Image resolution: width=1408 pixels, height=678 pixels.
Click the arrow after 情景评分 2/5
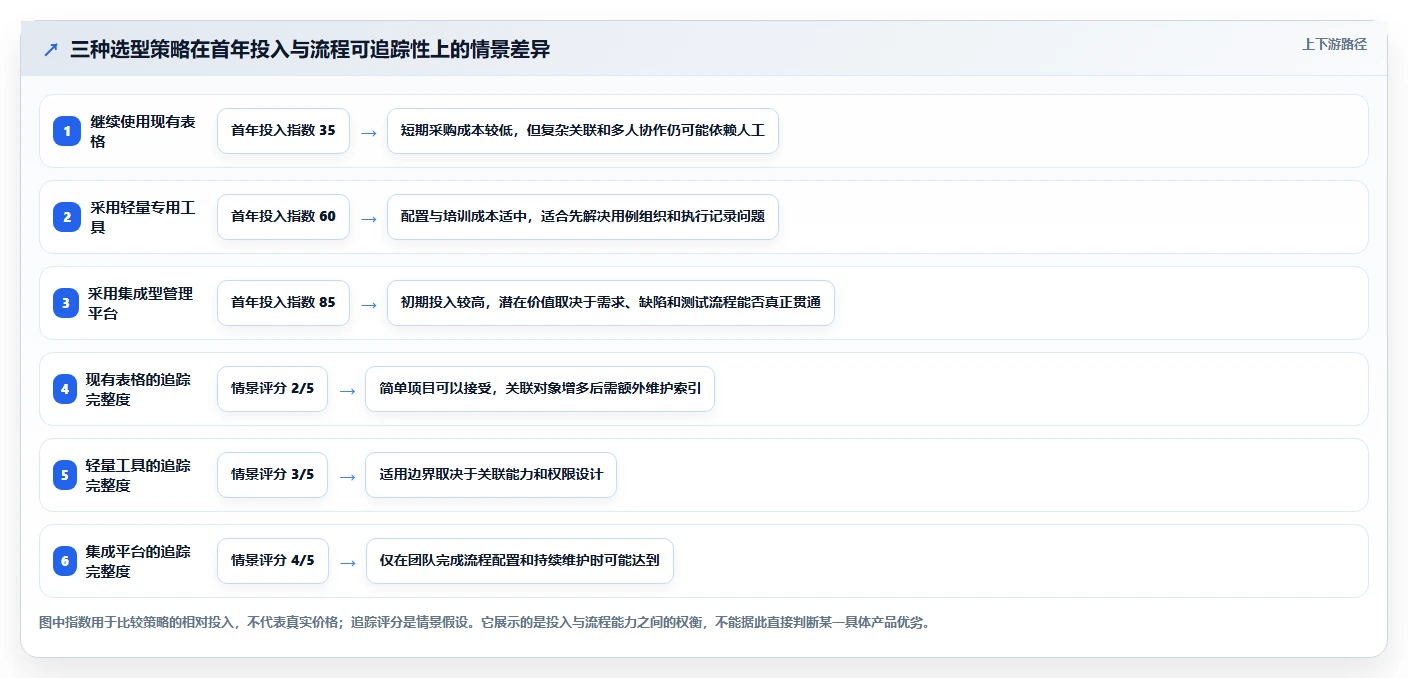[347, 390]
